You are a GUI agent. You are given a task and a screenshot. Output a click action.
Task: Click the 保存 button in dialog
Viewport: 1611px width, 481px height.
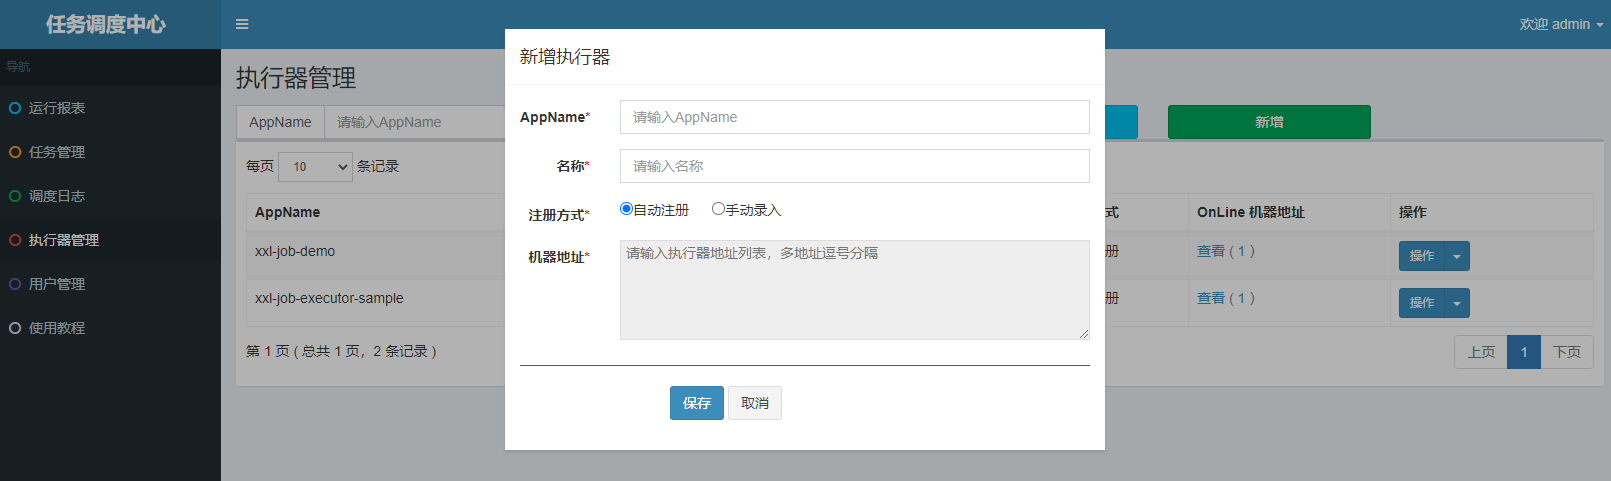[697, 403]
